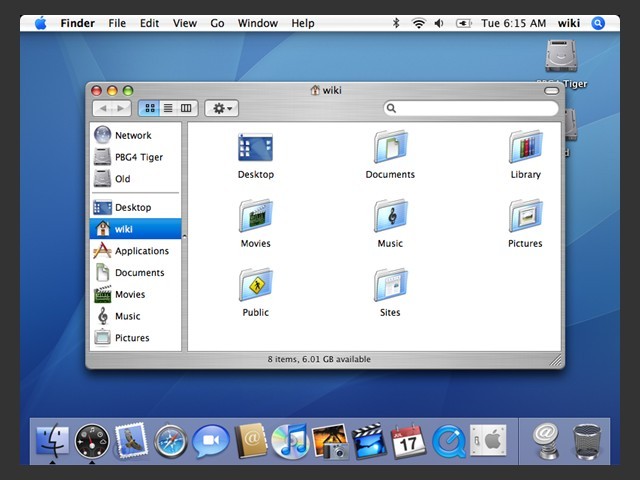Select the Old disk in sidebar
Image resolution: width=640 pixels, height=480 pixels.
pos(135,178)
